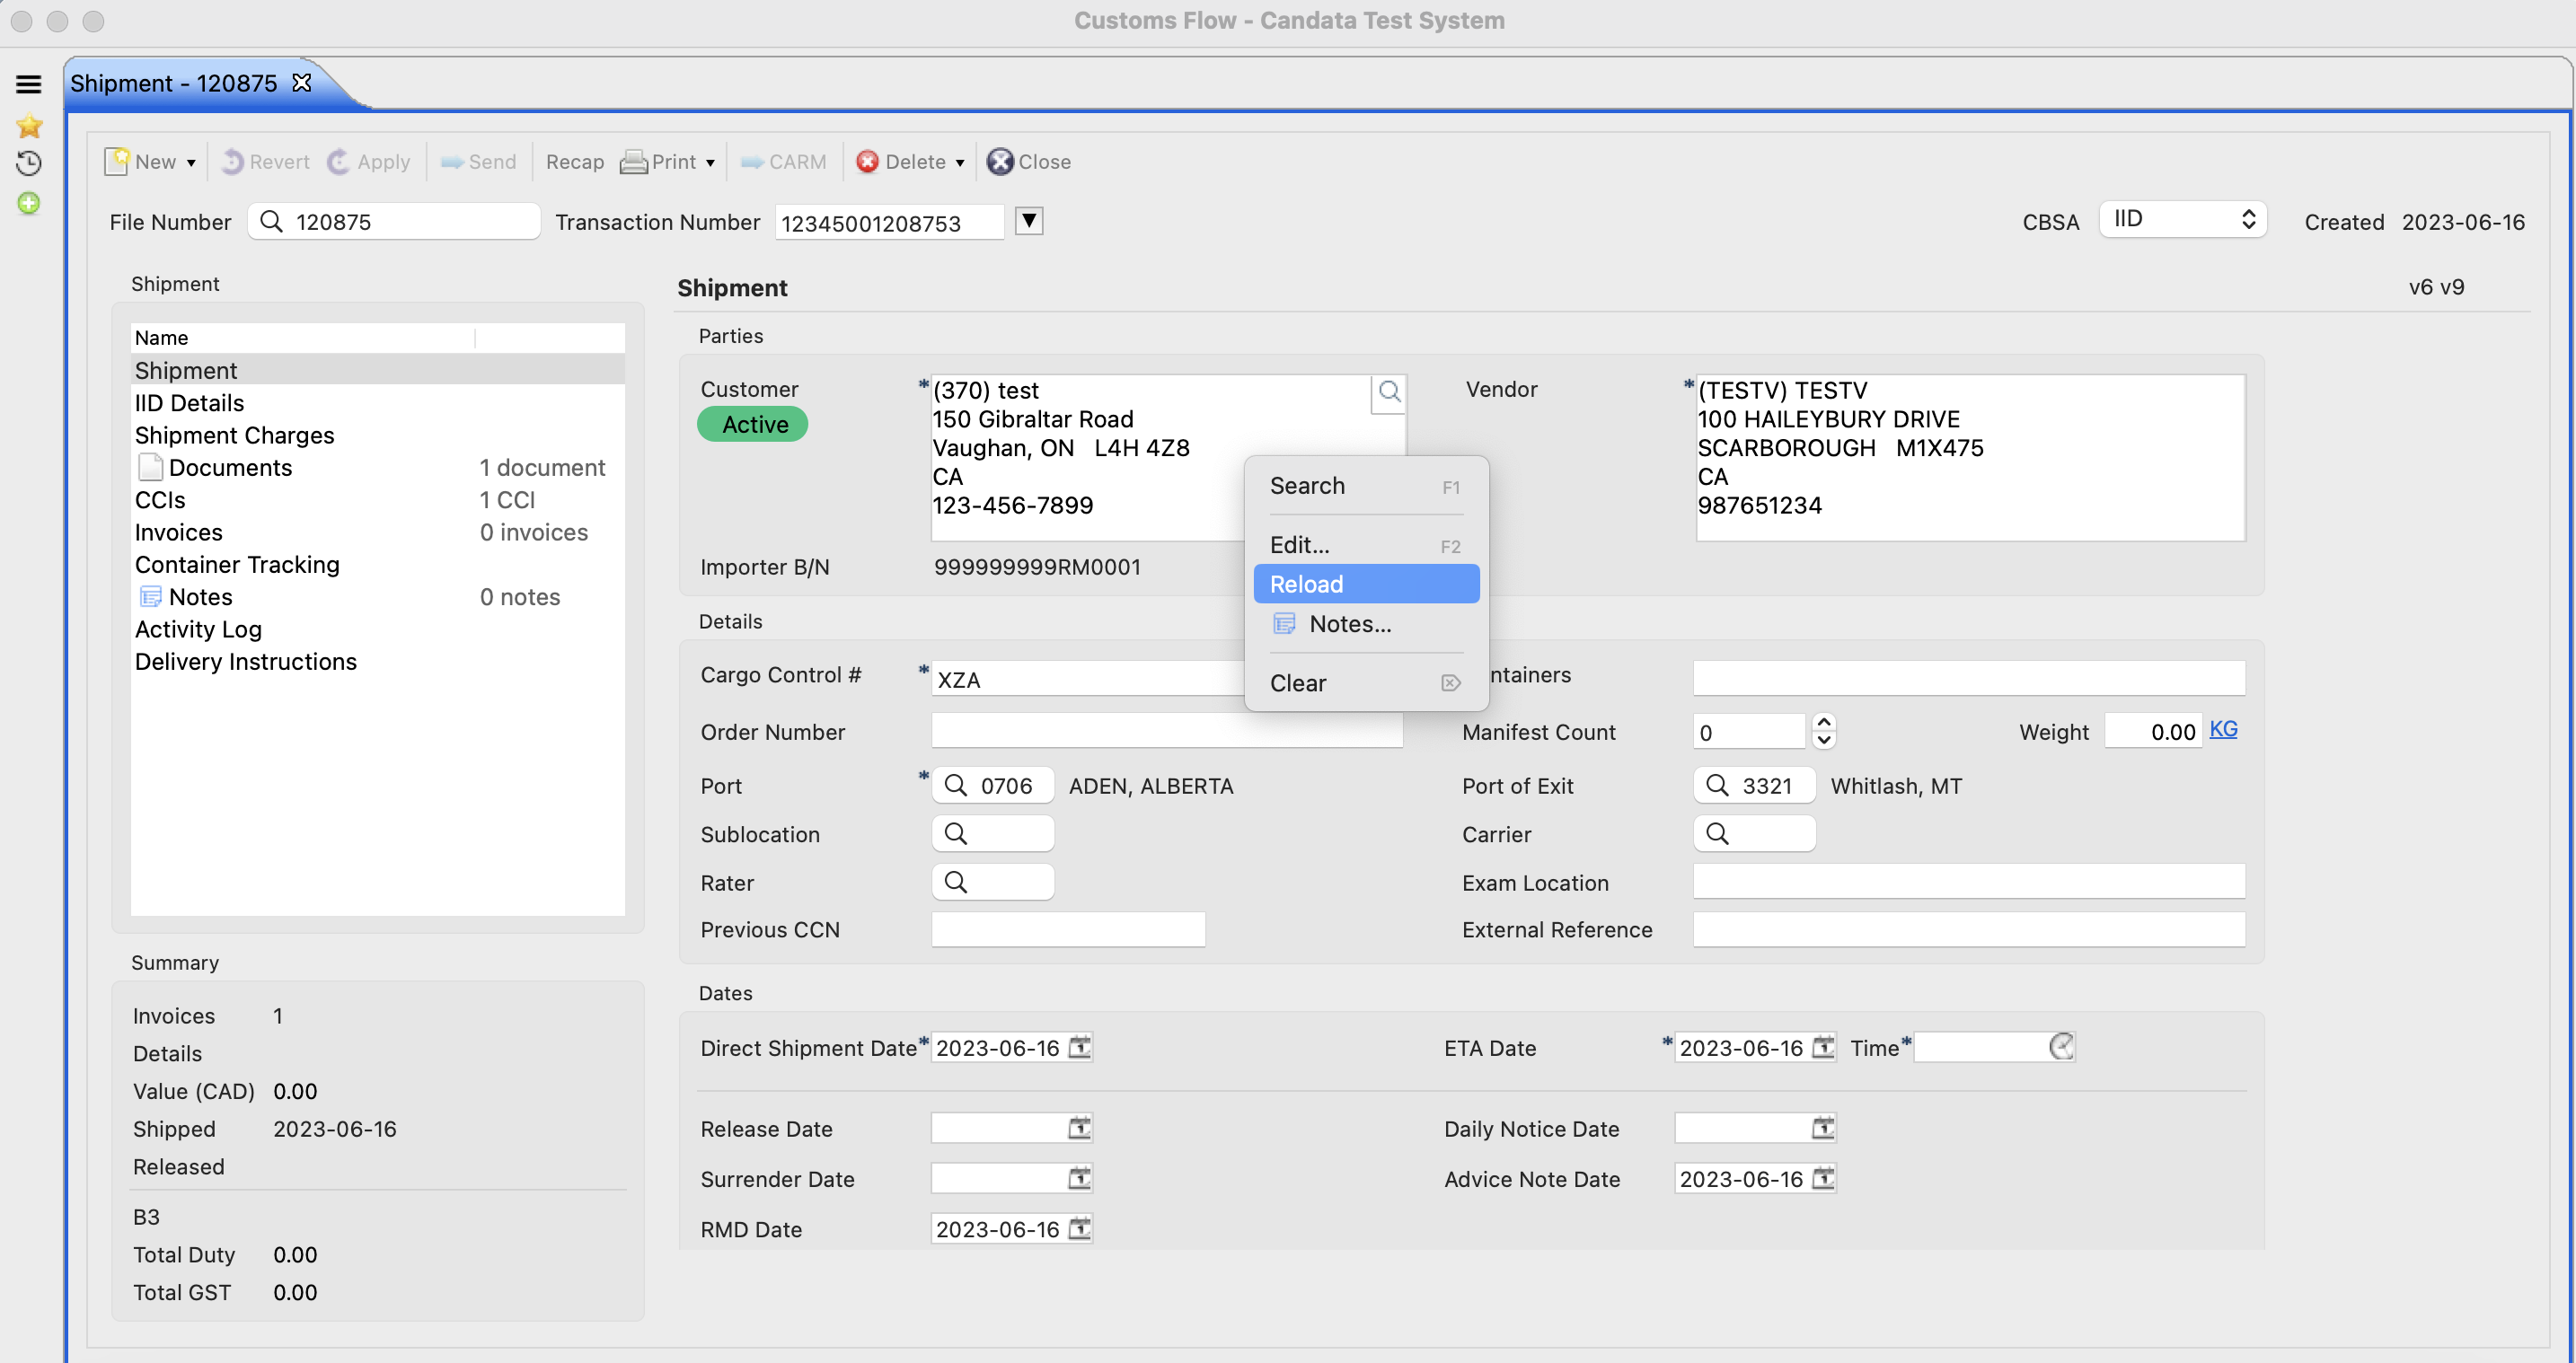Open the hamburger menu in left sidebar
This screenshot has width=2576, height=1363.
(x=28, y=84)
